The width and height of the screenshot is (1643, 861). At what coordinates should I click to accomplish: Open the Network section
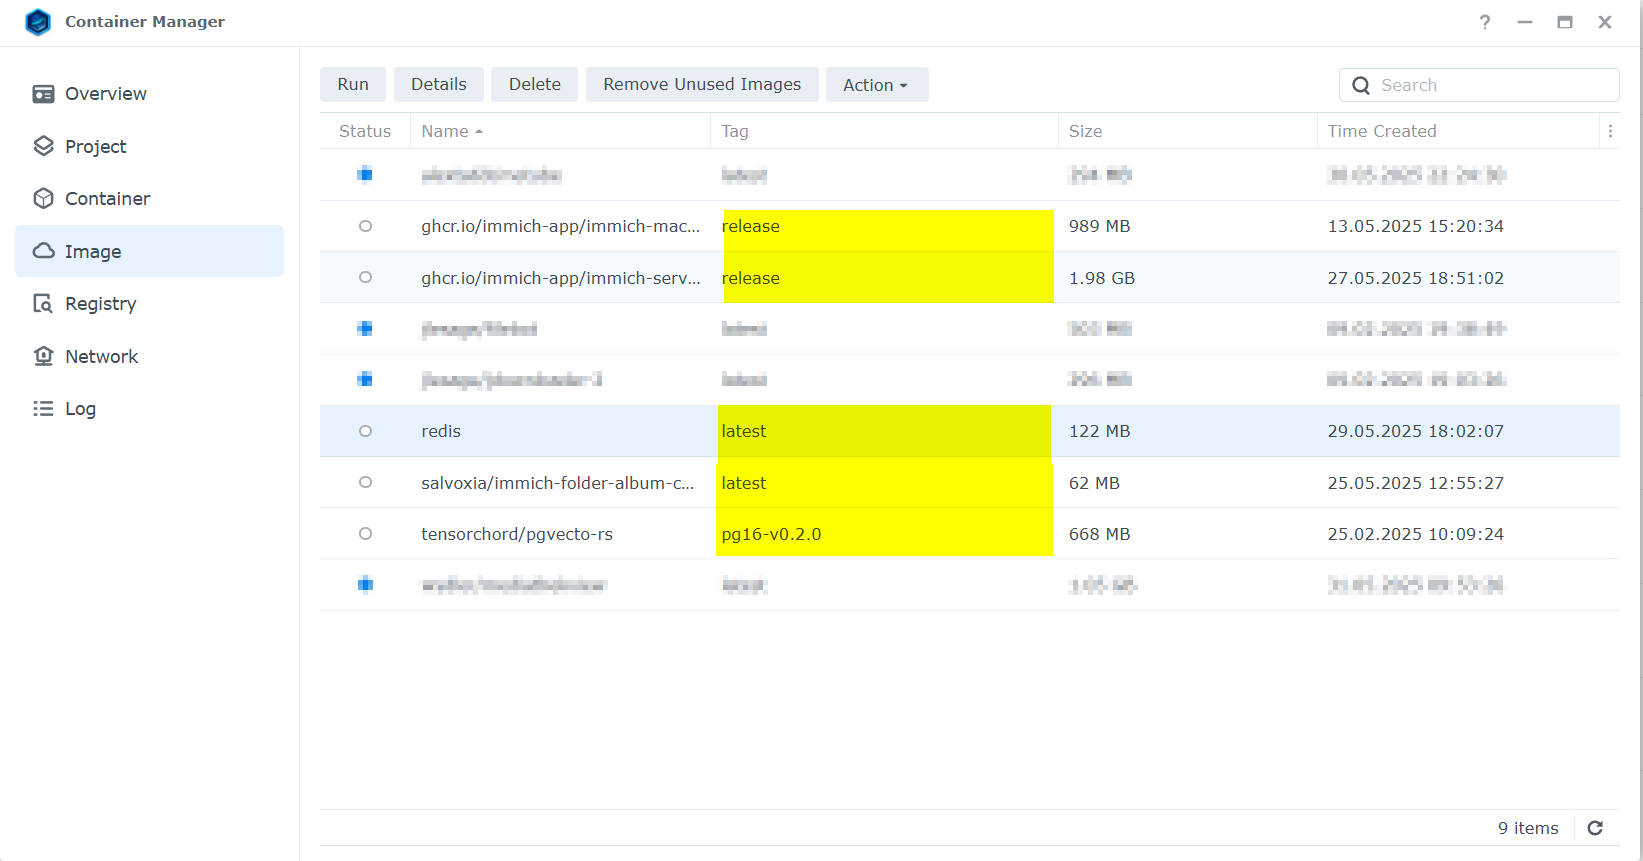pos(150,356)
